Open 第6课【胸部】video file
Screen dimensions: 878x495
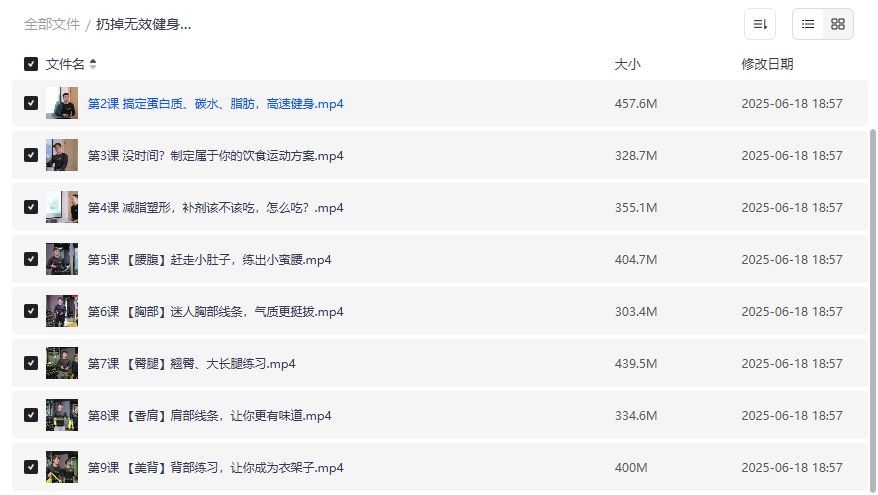[216, 312]
